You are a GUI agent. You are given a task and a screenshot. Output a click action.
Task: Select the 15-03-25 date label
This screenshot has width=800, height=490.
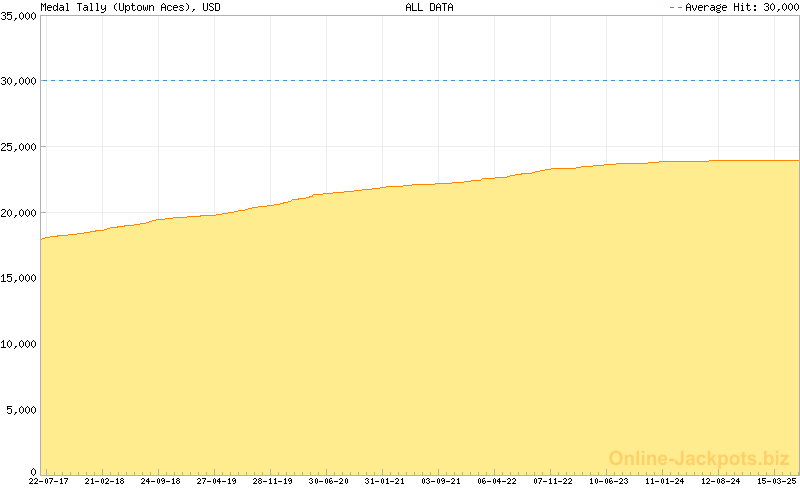pos(776,481)
